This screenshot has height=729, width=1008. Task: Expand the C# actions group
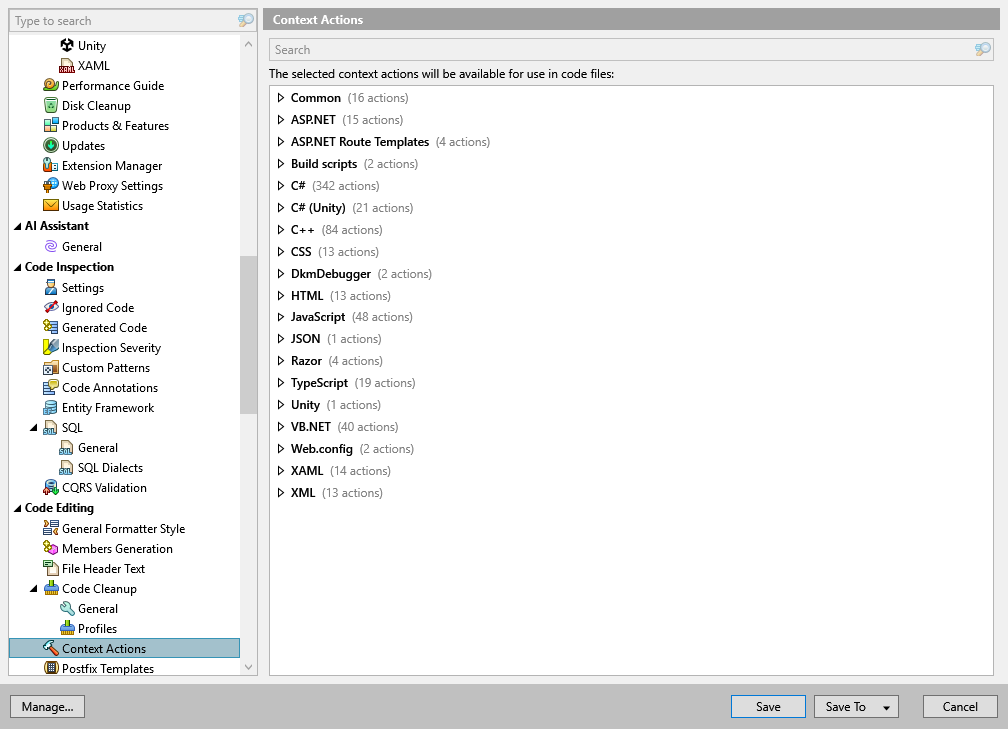tap(281, 185)
